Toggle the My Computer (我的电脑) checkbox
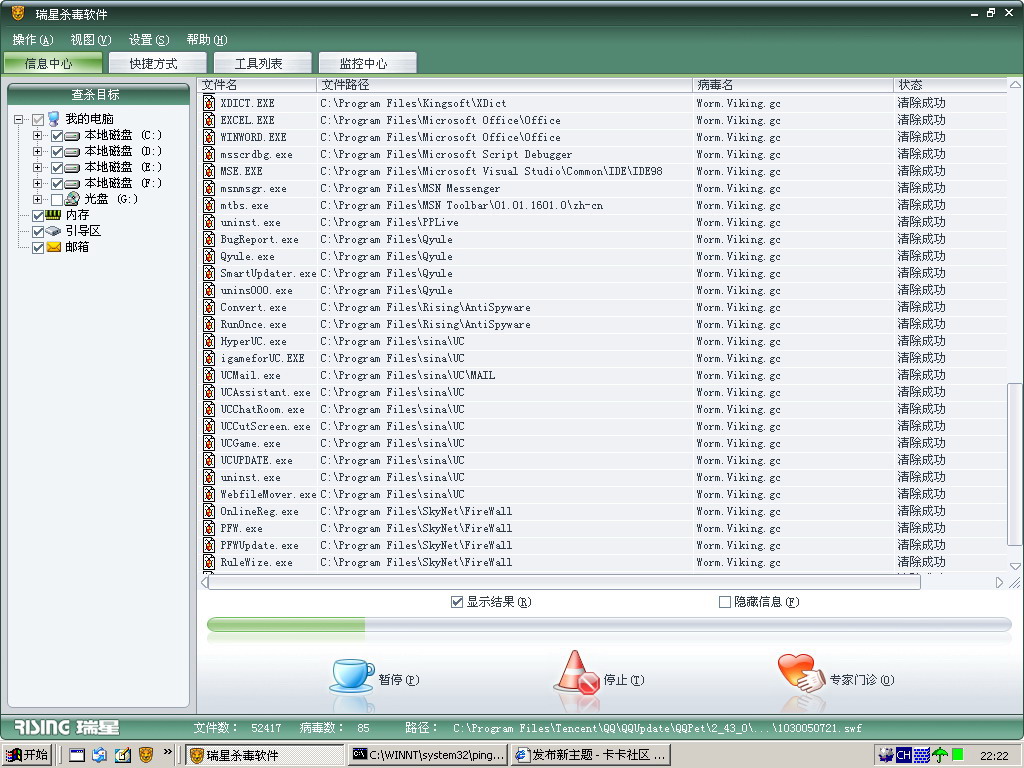This screenshot has width=1024, height=768. tap(38, 120)
